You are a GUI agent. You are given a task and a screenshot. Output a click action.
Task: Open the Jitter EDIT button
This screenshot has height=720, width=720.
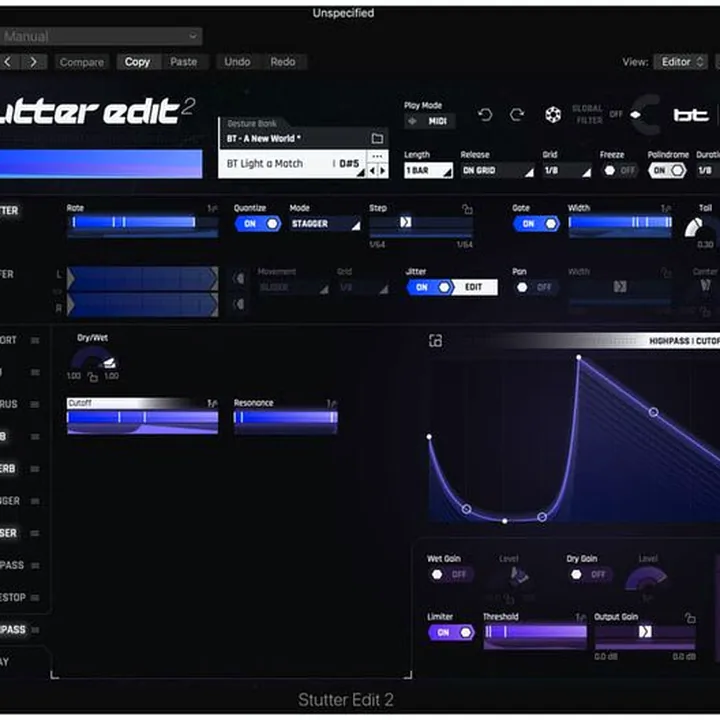(474, 287)
